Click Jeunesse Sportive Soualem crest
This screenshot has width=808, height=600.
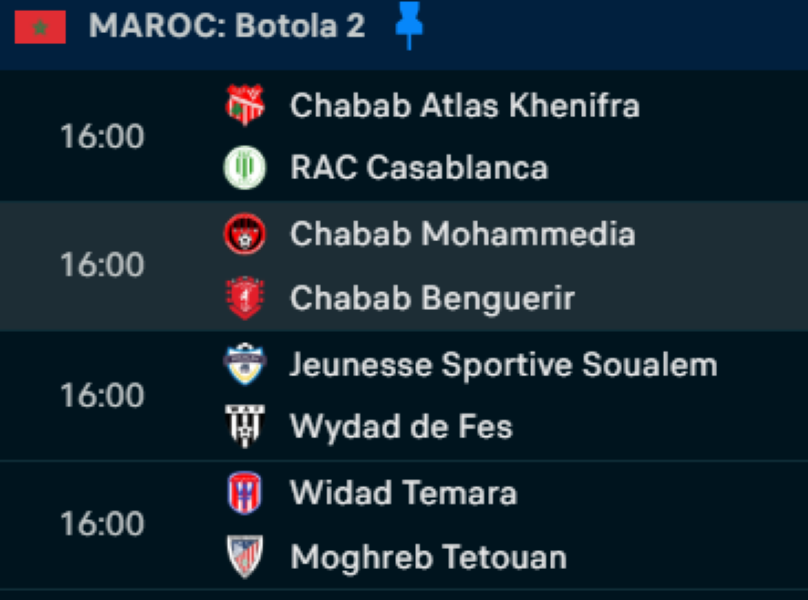(x=244, y=364)
